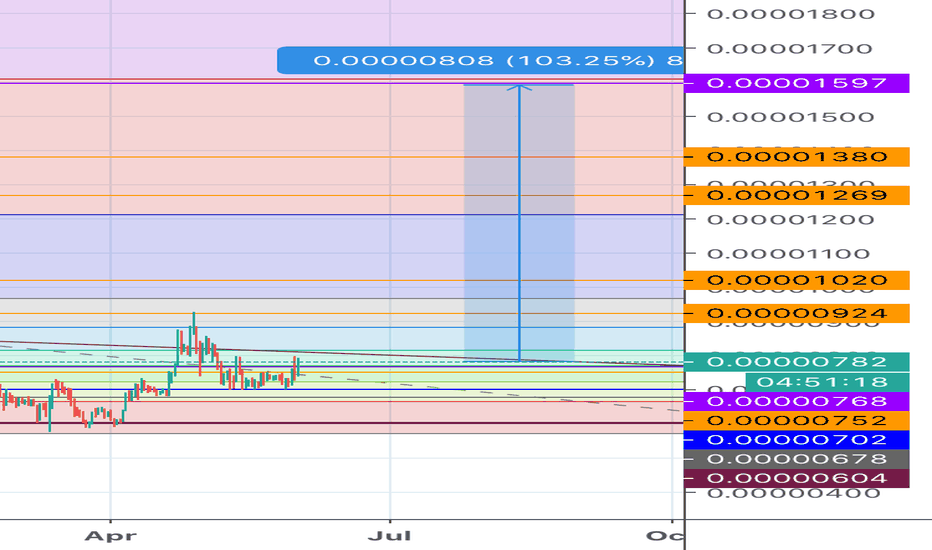
Task: Click the bar countdown timer 04:51:18
Action: 827,382
